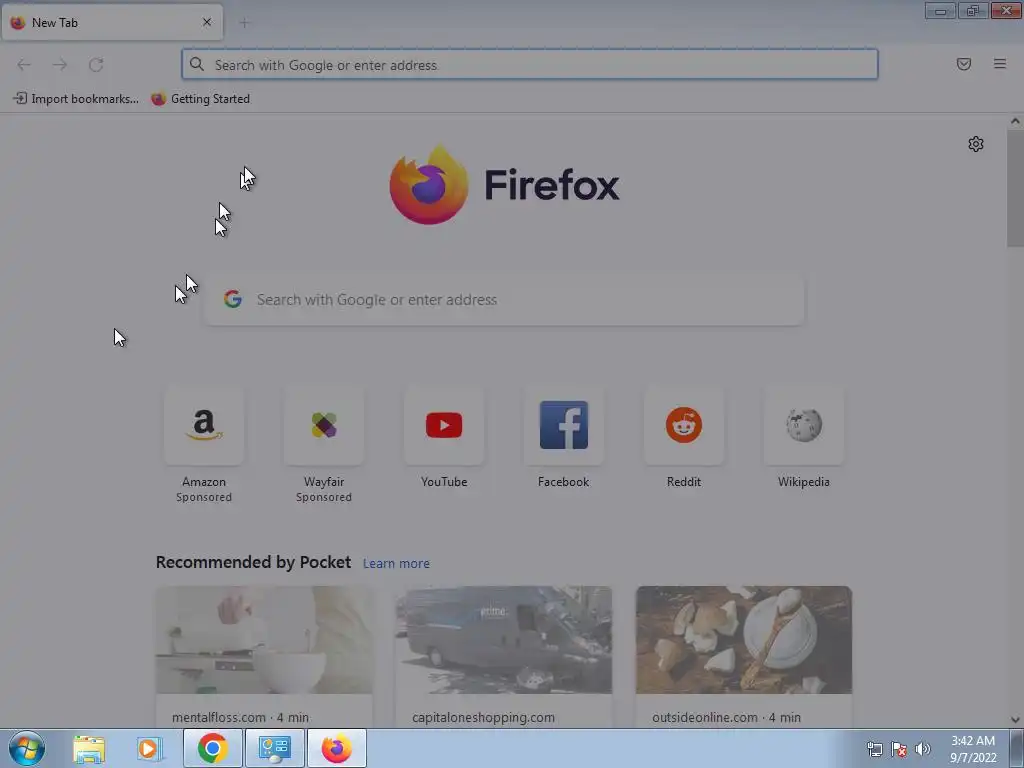The height and width of the screenshot is (768, 1024).
Task: Click the Forward navigation arrow
Action: tap(60, 65)
